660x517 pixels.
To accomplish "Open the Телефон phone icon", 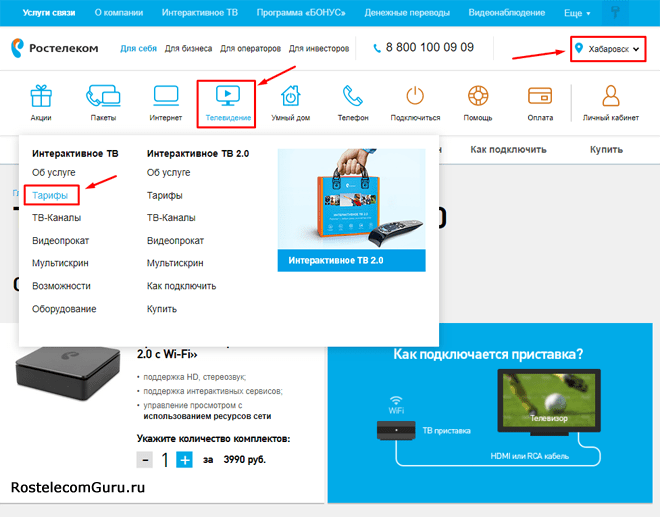I will click(352, 97).
